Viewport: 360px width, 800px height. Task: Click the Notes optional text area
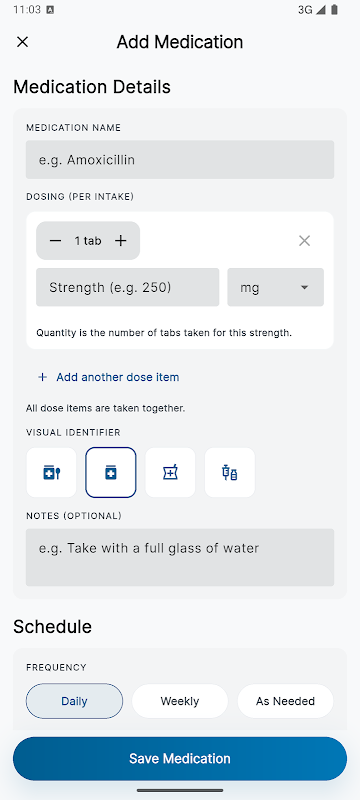180,557
